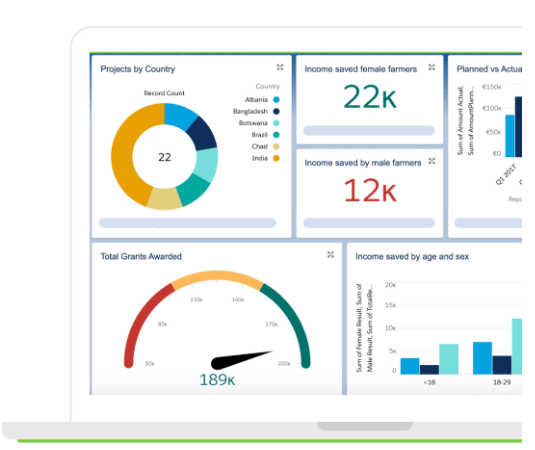535x450 pixels.
Task: Expand Income saved female farmers widget
Action: 432,67
